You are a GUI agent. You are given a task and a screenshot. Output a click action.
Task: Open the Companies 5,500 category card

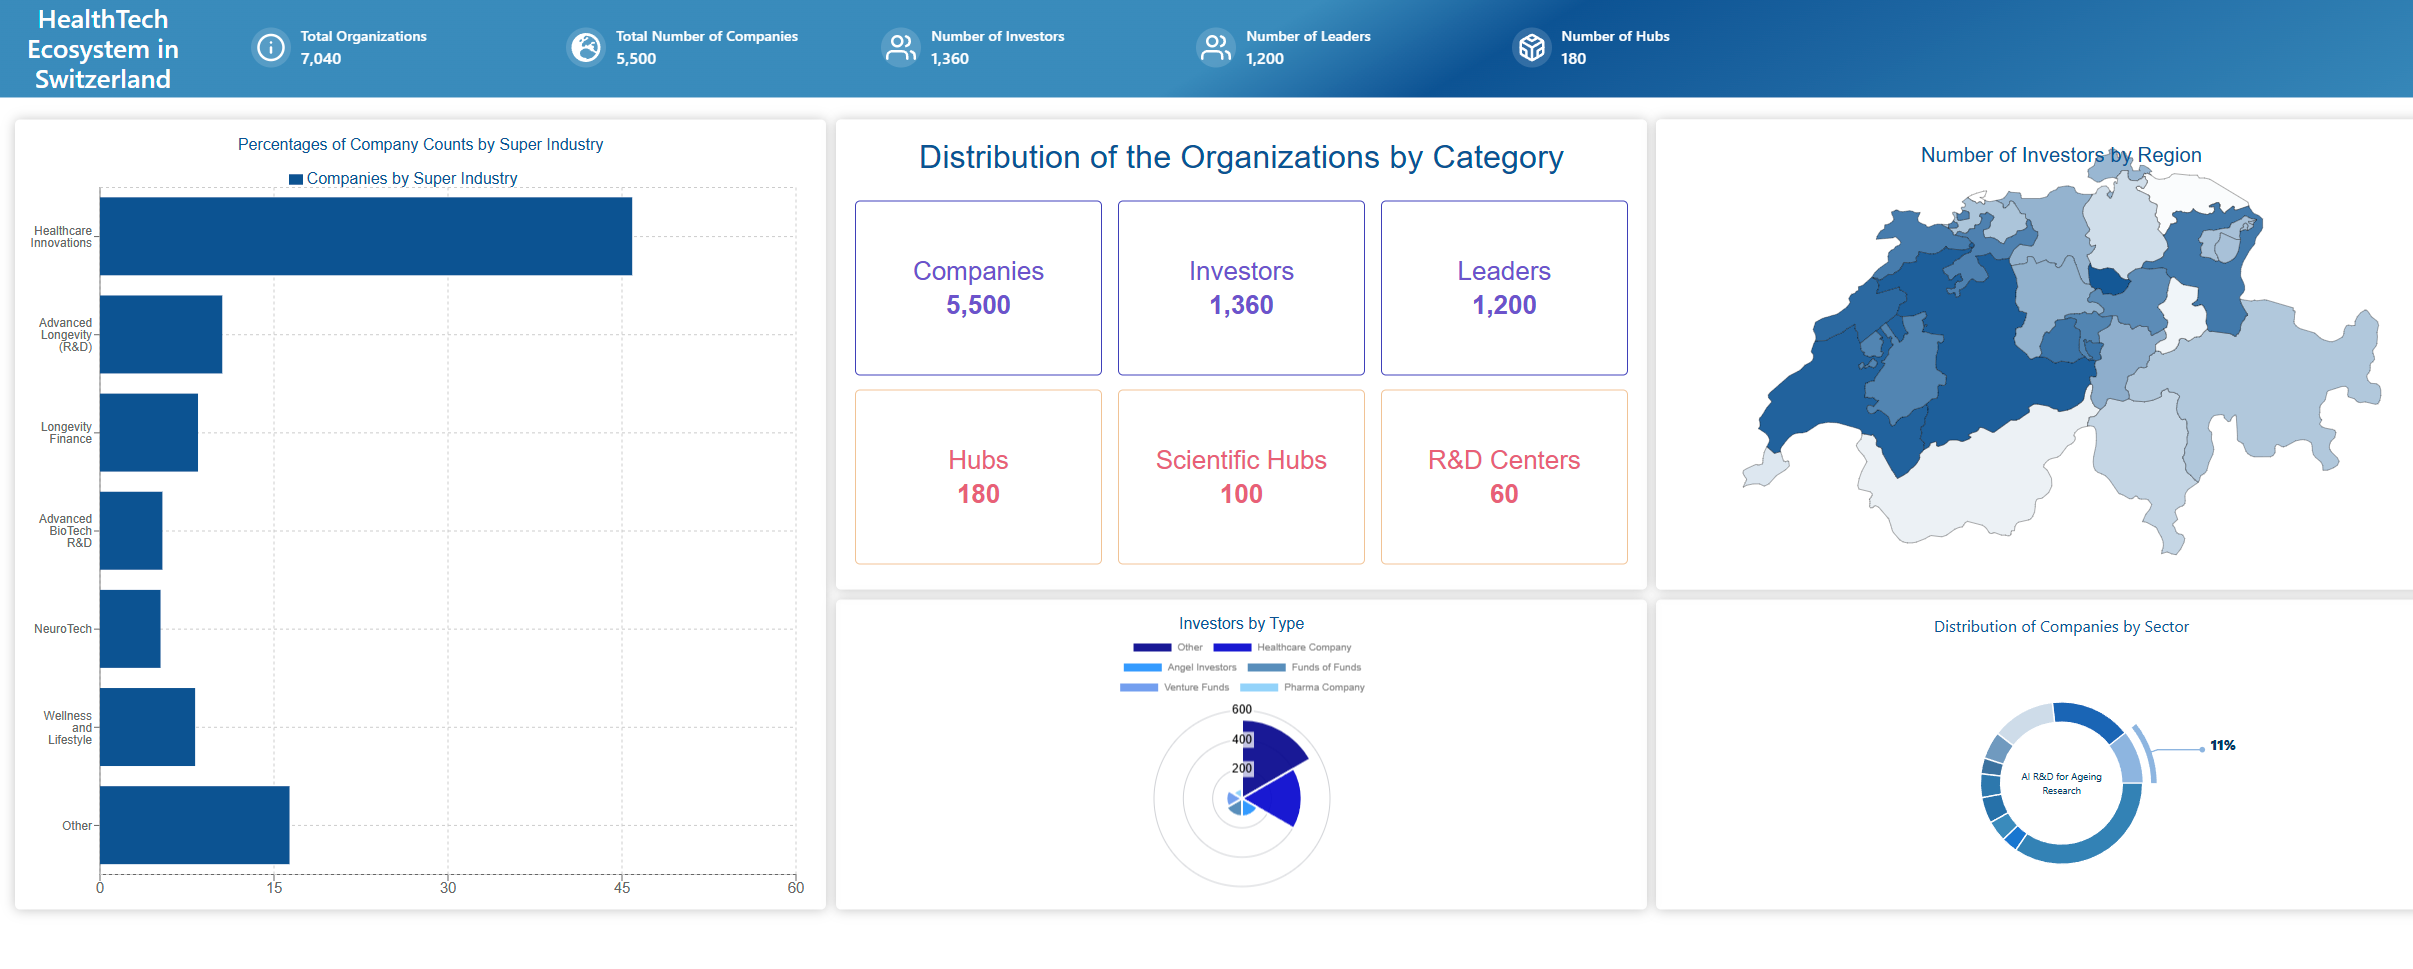click(x=978, y=288)
